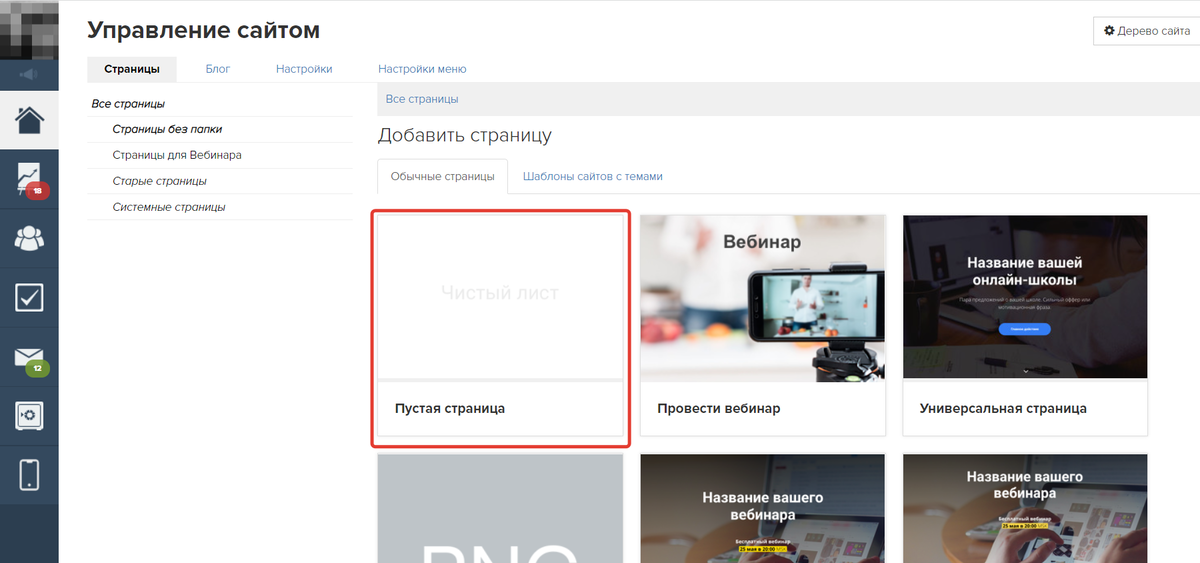The image size is (1200, 563).
Task: Open the mobile phone icon in sidebar
Action: pyautogui.click(x=29, y=474)
